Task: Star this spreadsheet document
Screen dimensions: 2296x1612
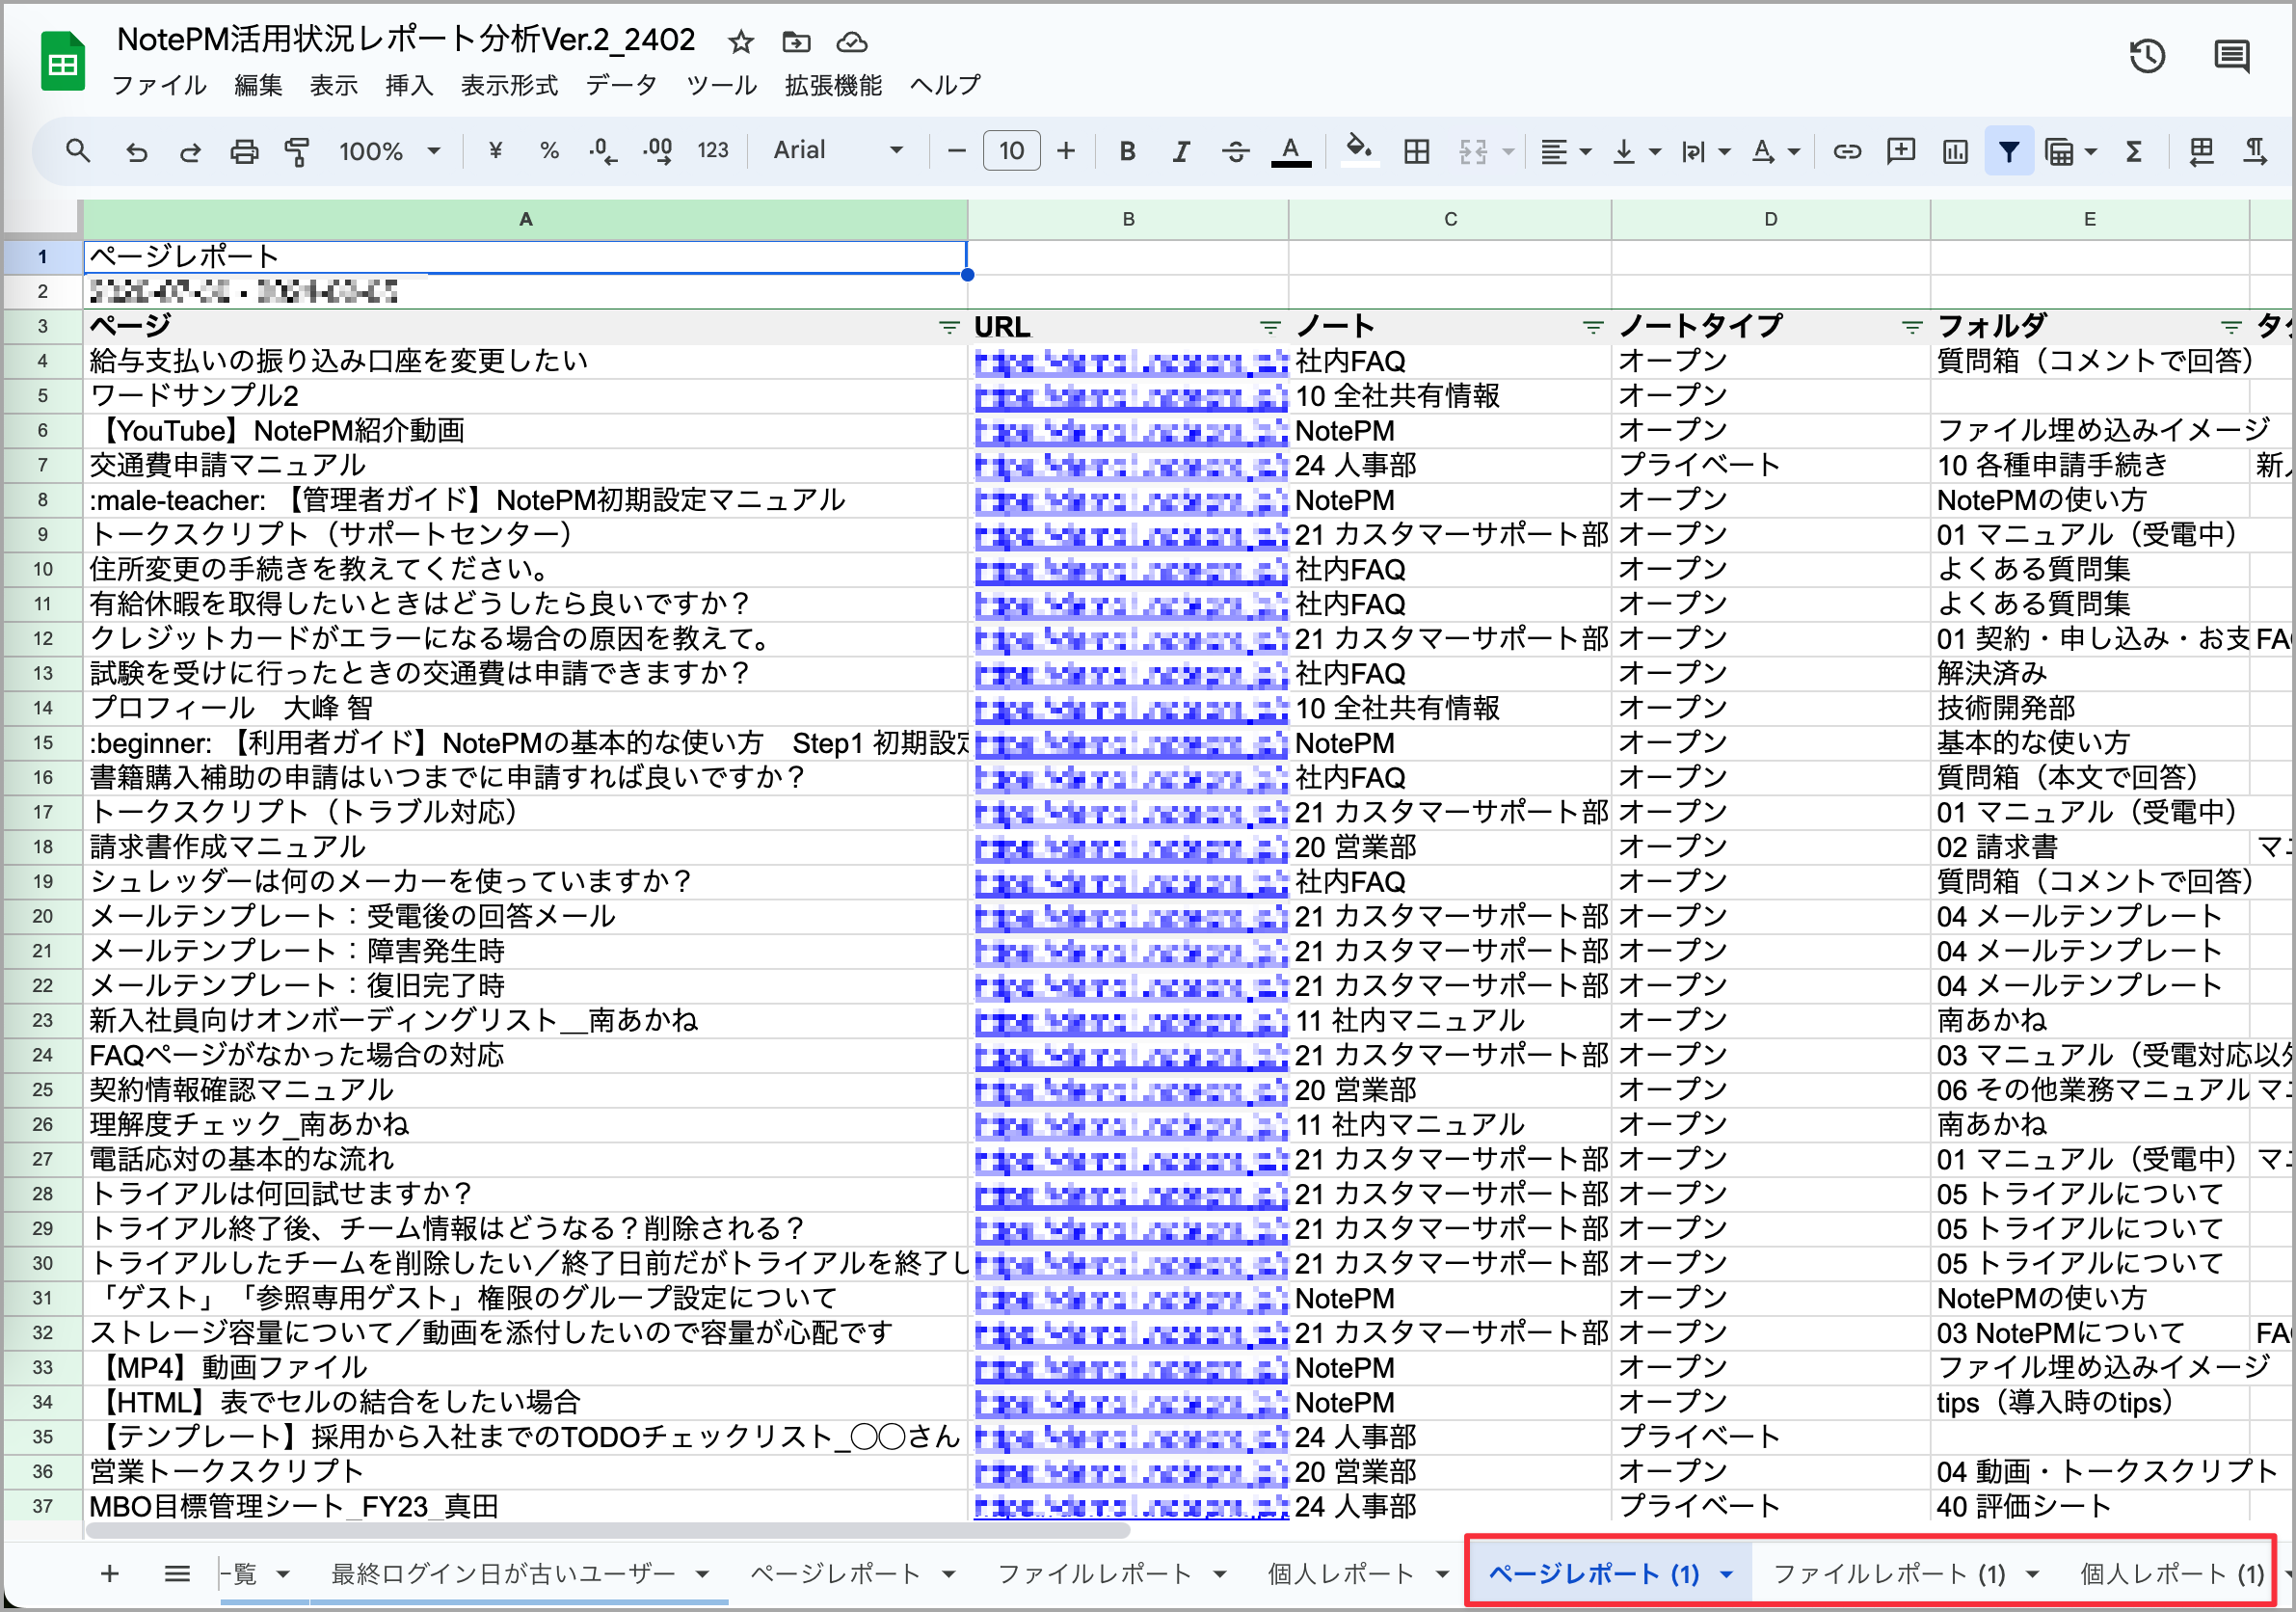Action: click(740, 42)
